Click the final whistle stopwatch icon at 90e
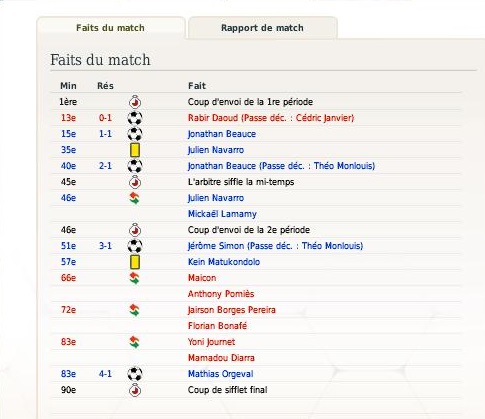 coord(135,390)
